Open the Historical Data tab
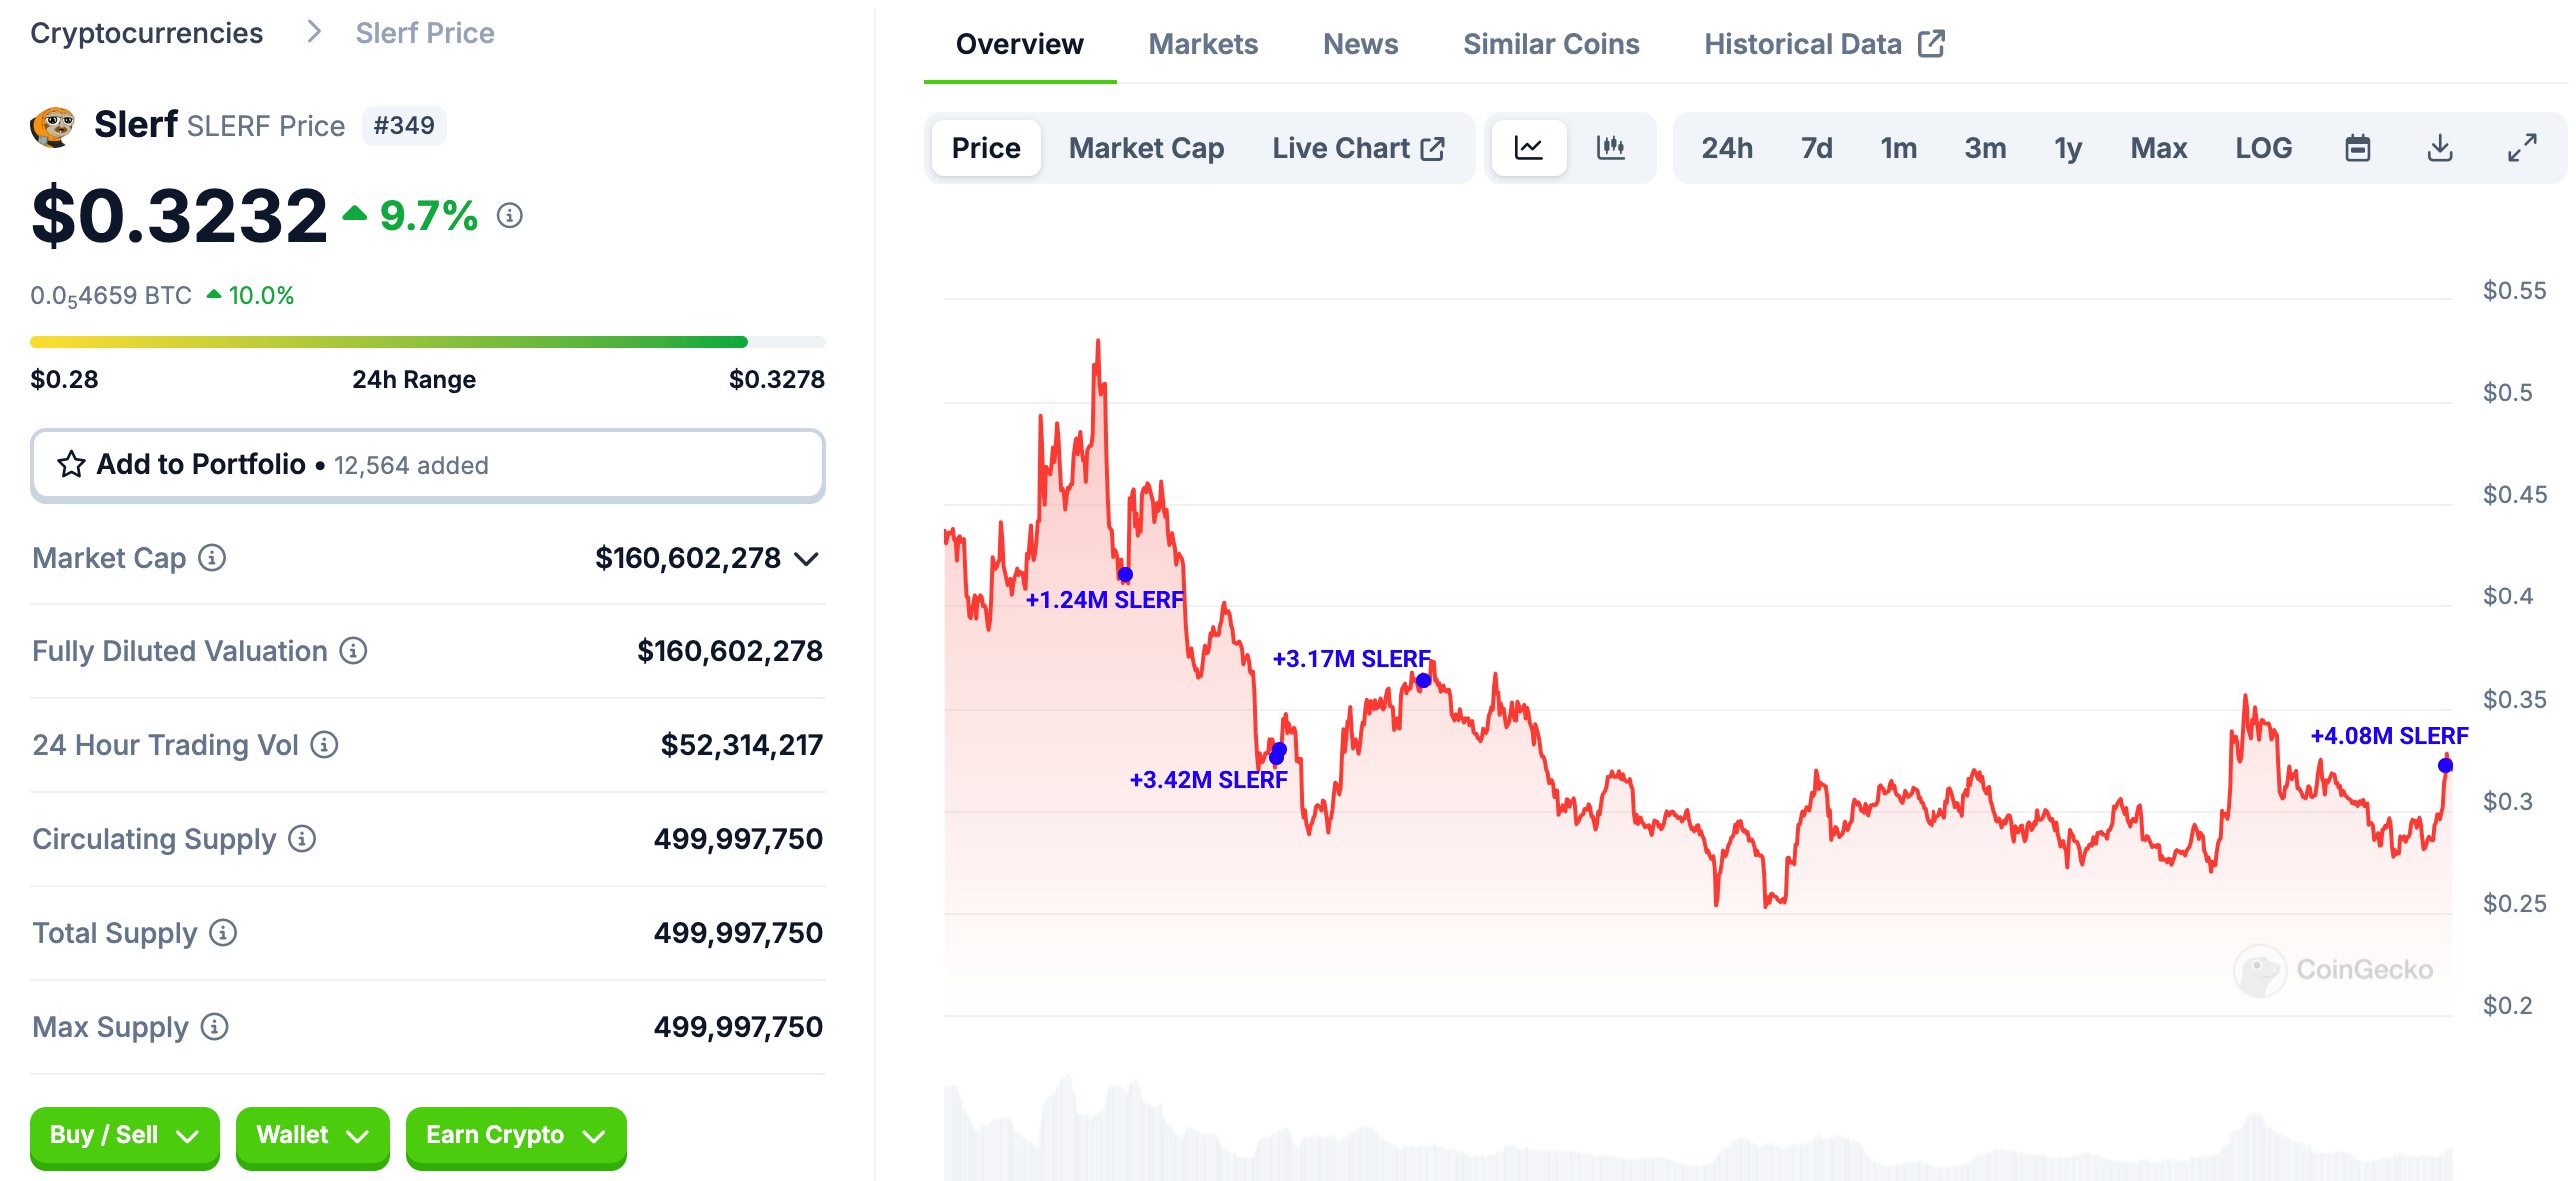This screenshot has width=2576, height=1181. (x=1824, y=44)
